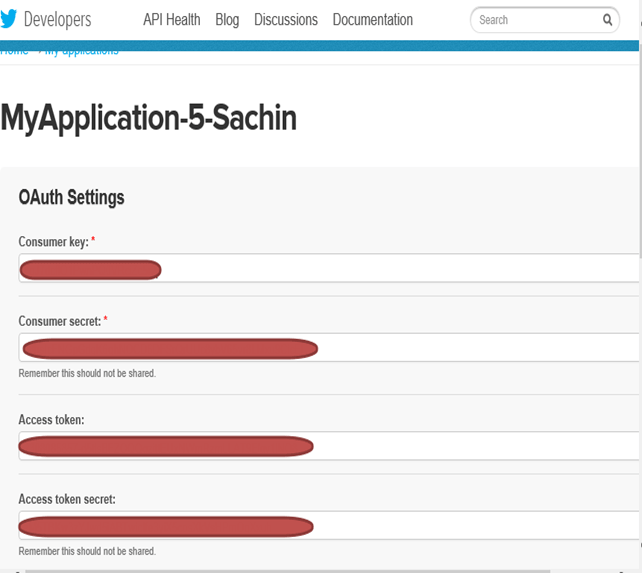Open the Developers home link
642x573 pixels.
tap(57, 20)
